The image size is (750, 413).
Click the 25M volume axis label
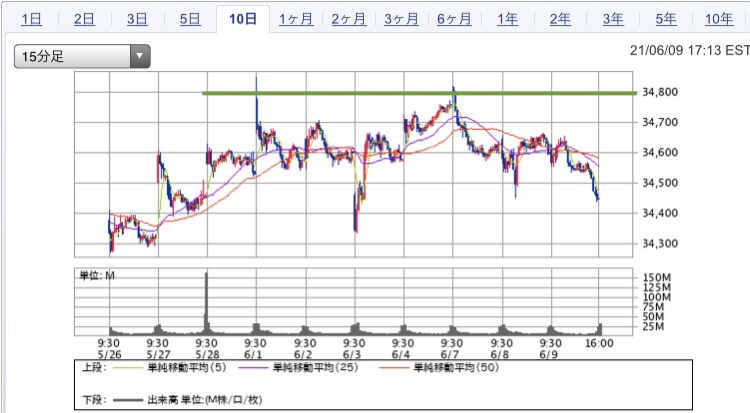(653, 326)
